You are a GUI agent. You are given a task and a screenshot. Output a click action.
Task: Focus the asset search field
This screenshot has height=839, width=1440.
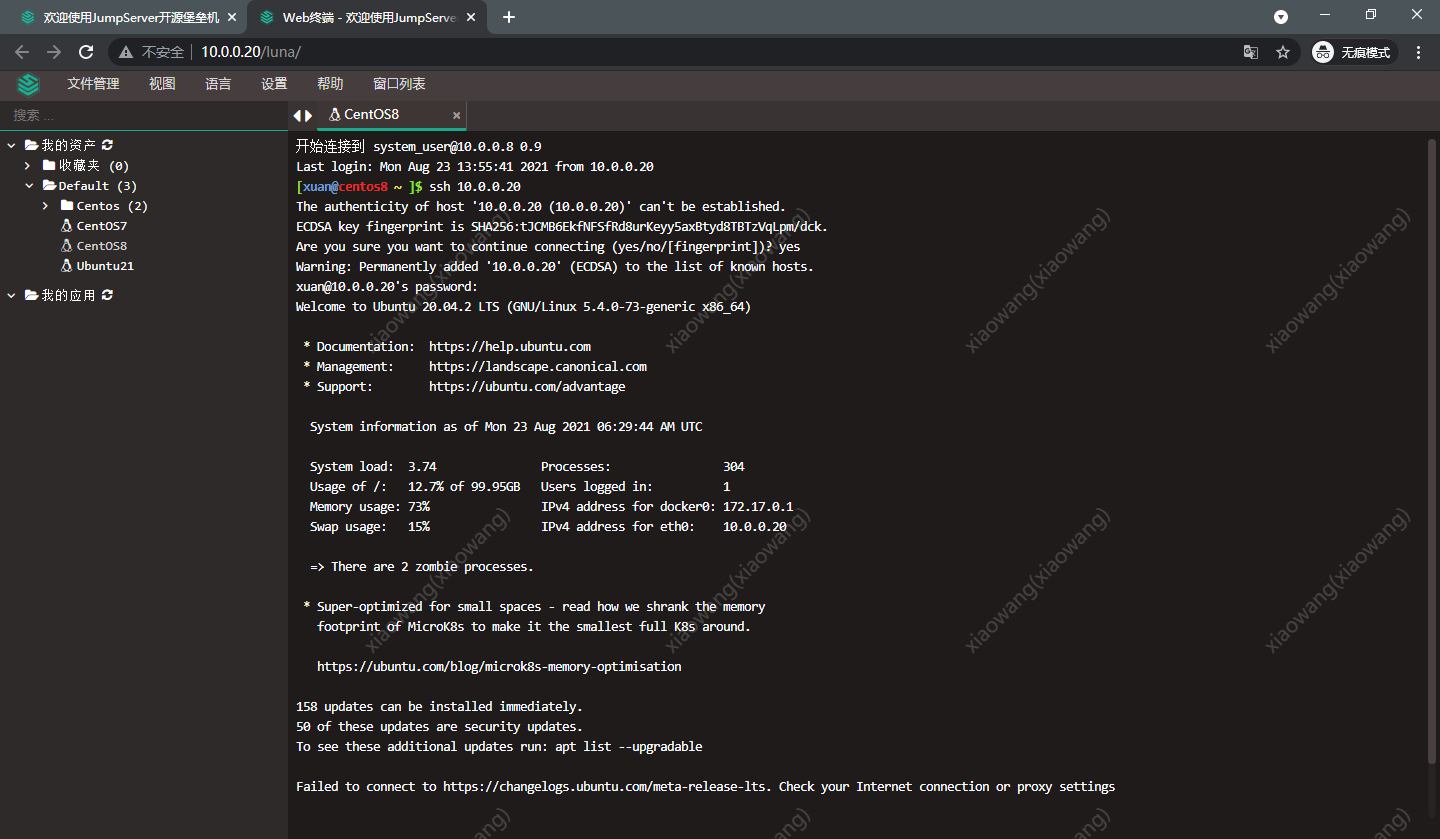pyautogui.click(x=144, y=115)
